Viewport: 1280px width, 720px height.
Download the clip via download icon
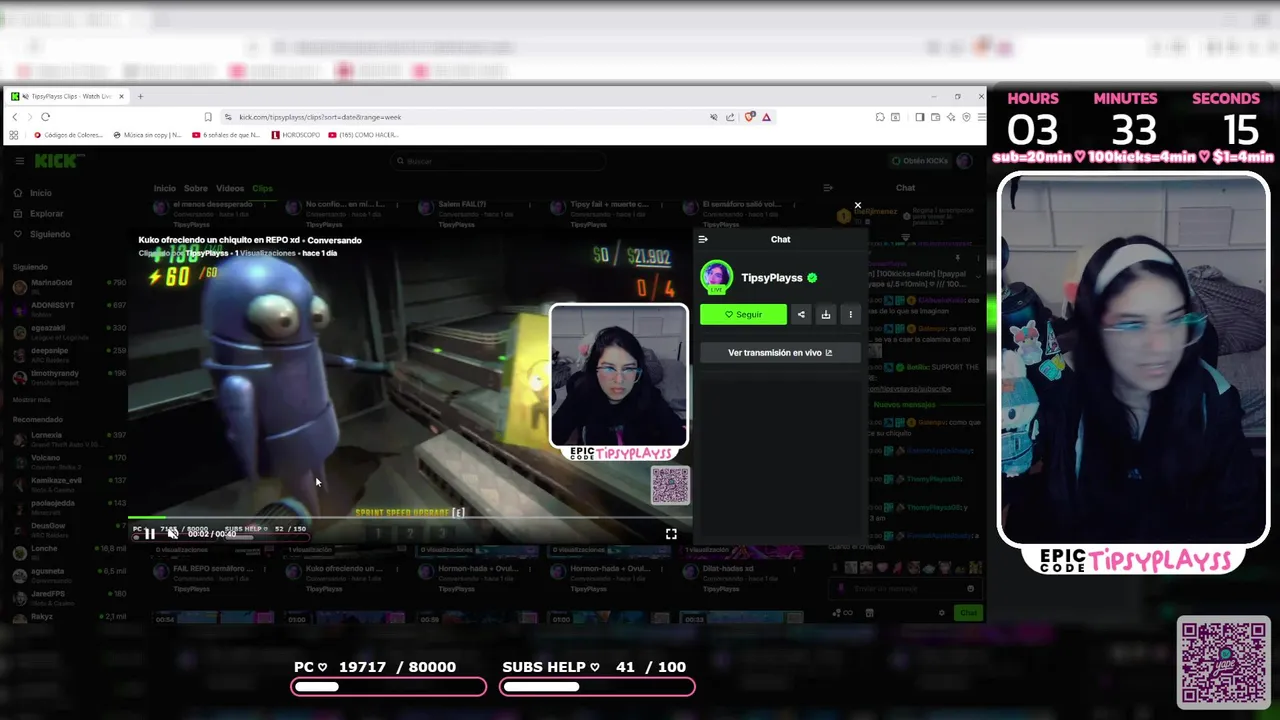826,314
